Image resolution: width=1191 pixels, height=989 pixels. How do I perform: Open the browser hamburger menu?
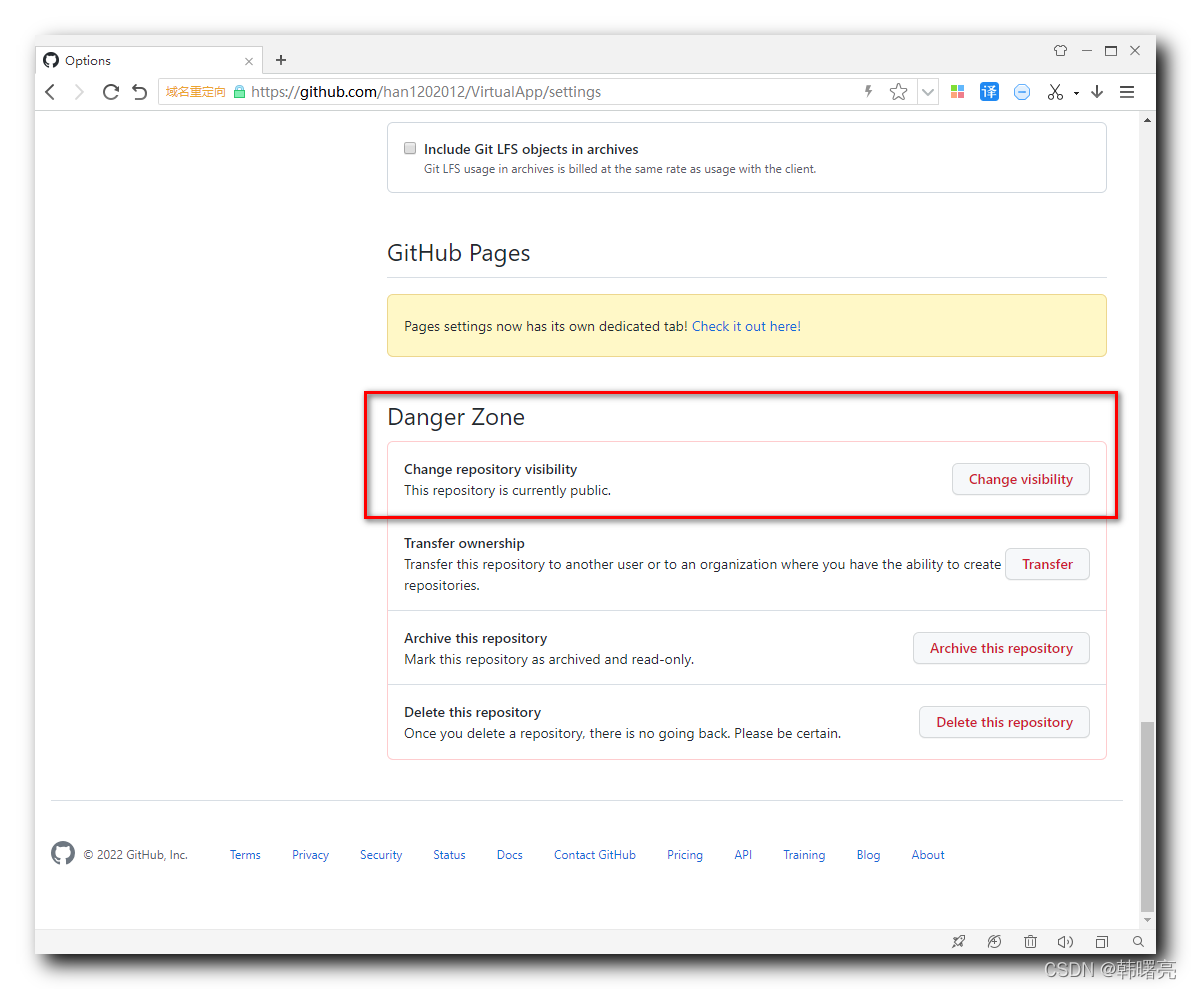(1127, 91)
